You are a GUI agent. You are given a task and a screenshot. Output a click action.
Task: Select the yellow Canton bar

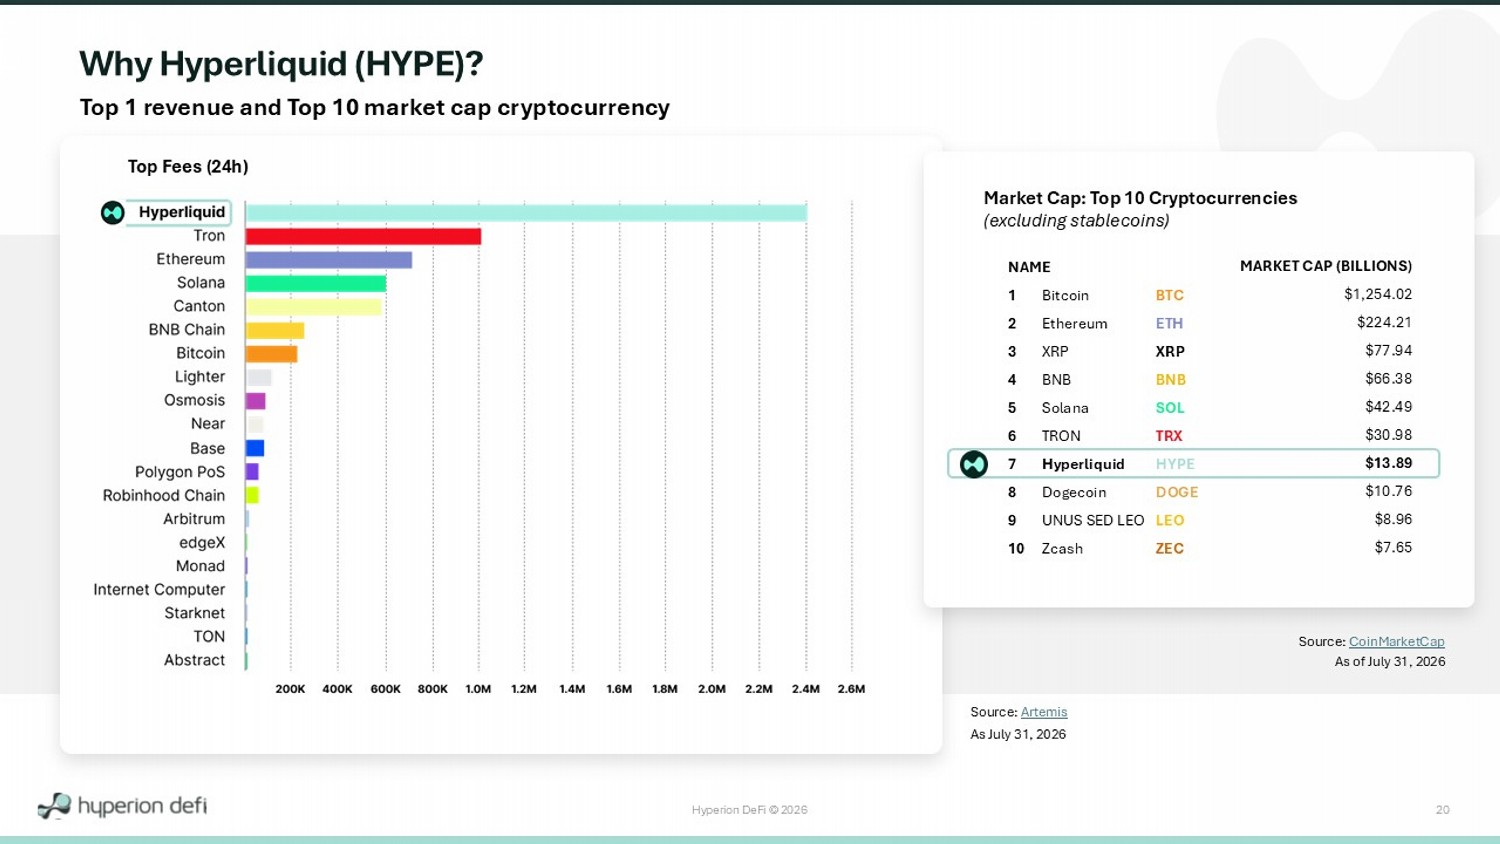click(x=313, y=307)
